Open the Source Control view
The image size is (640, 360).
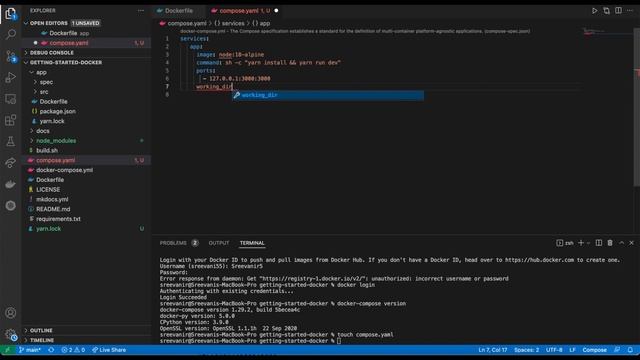pos(11,56)
